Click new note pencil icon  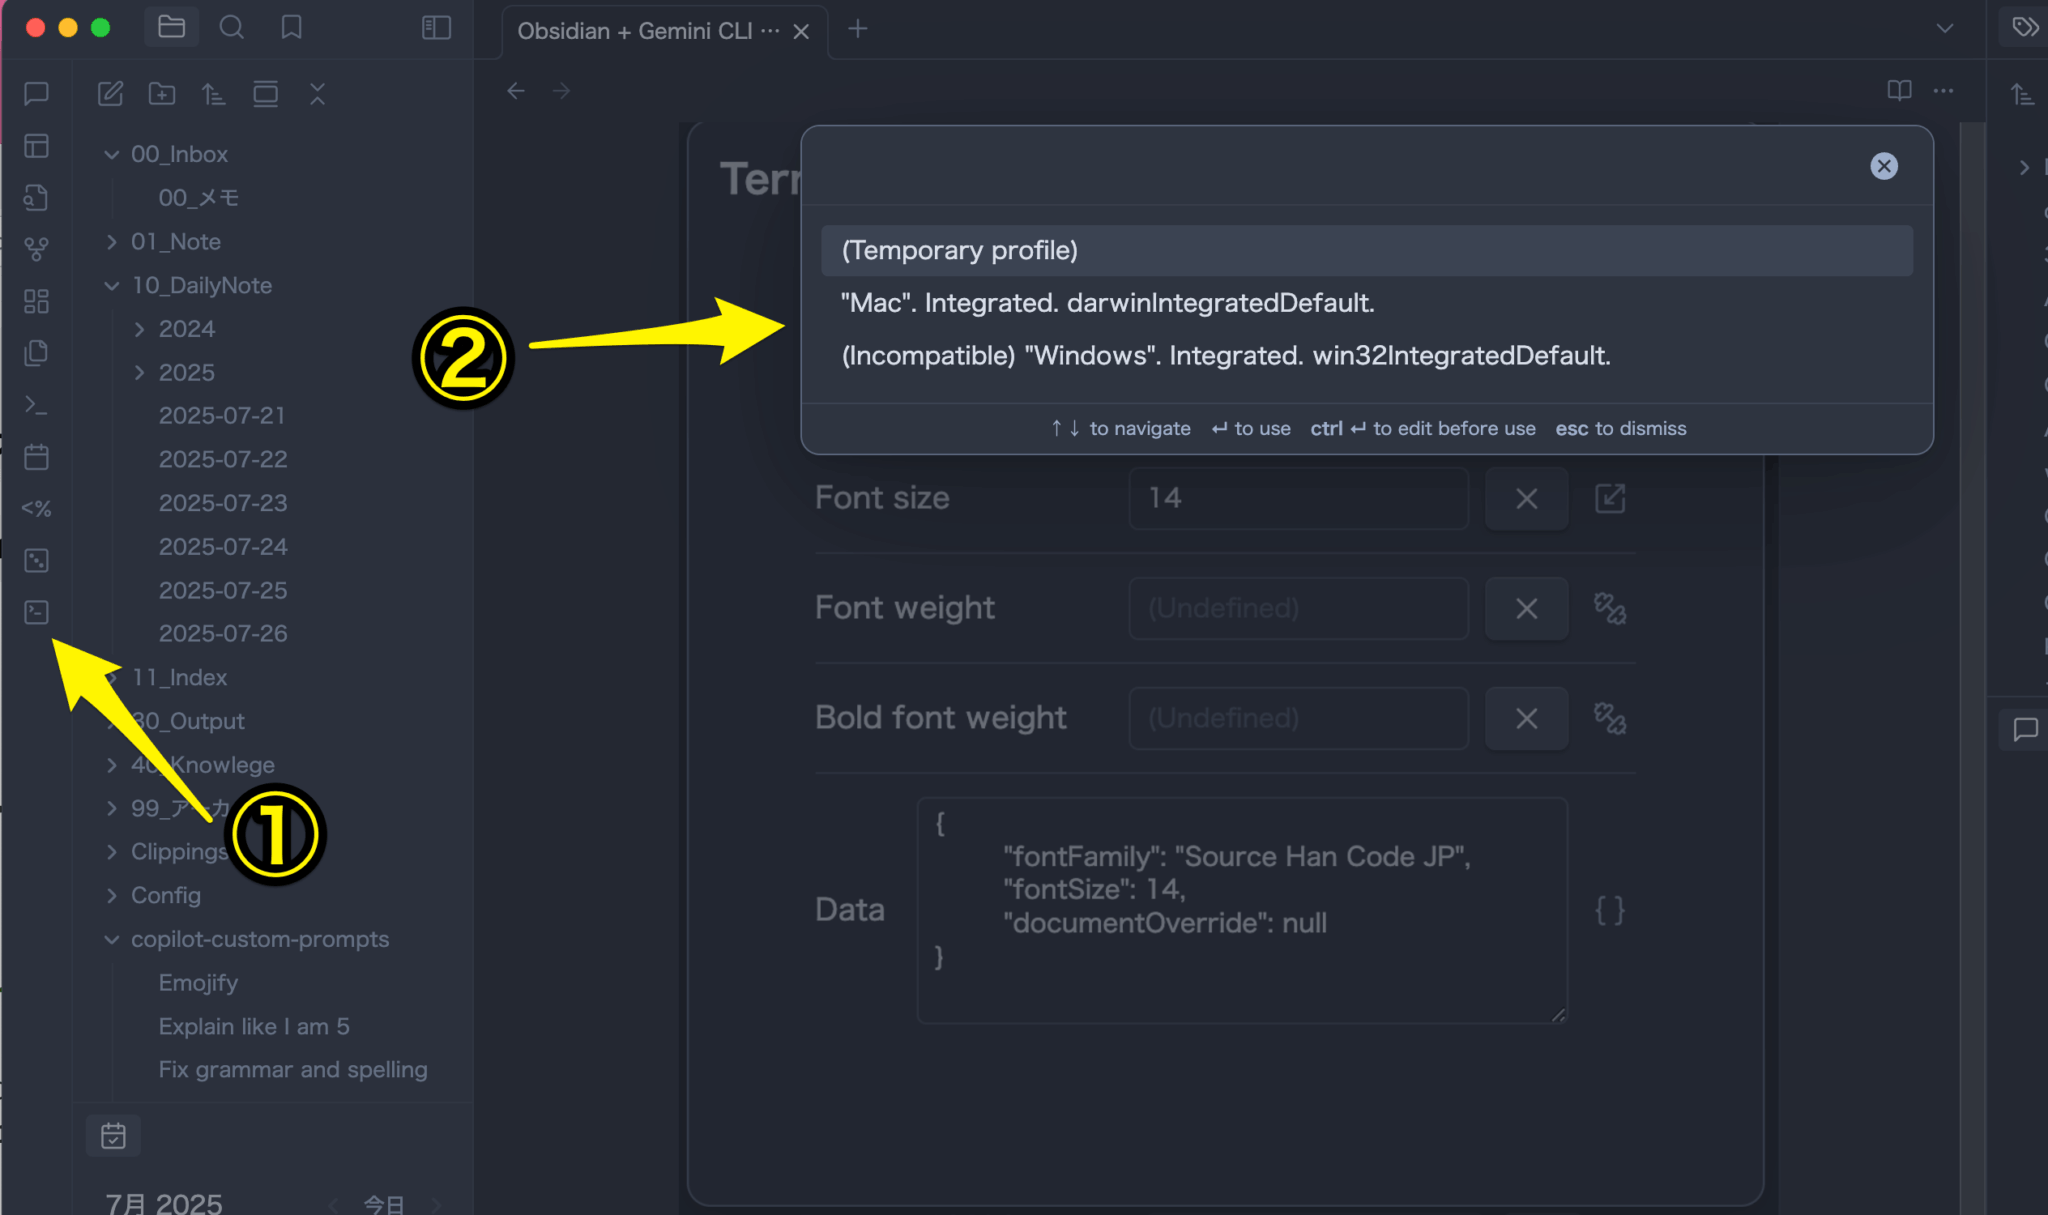click(110, 94)
